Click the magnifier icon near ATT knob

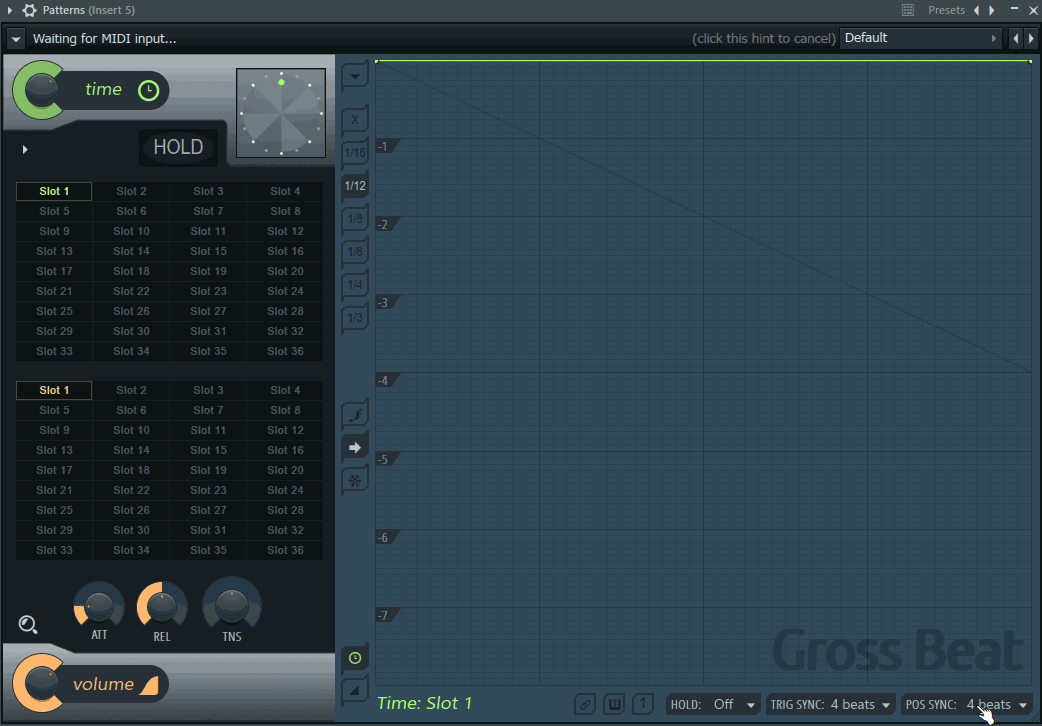28,624
